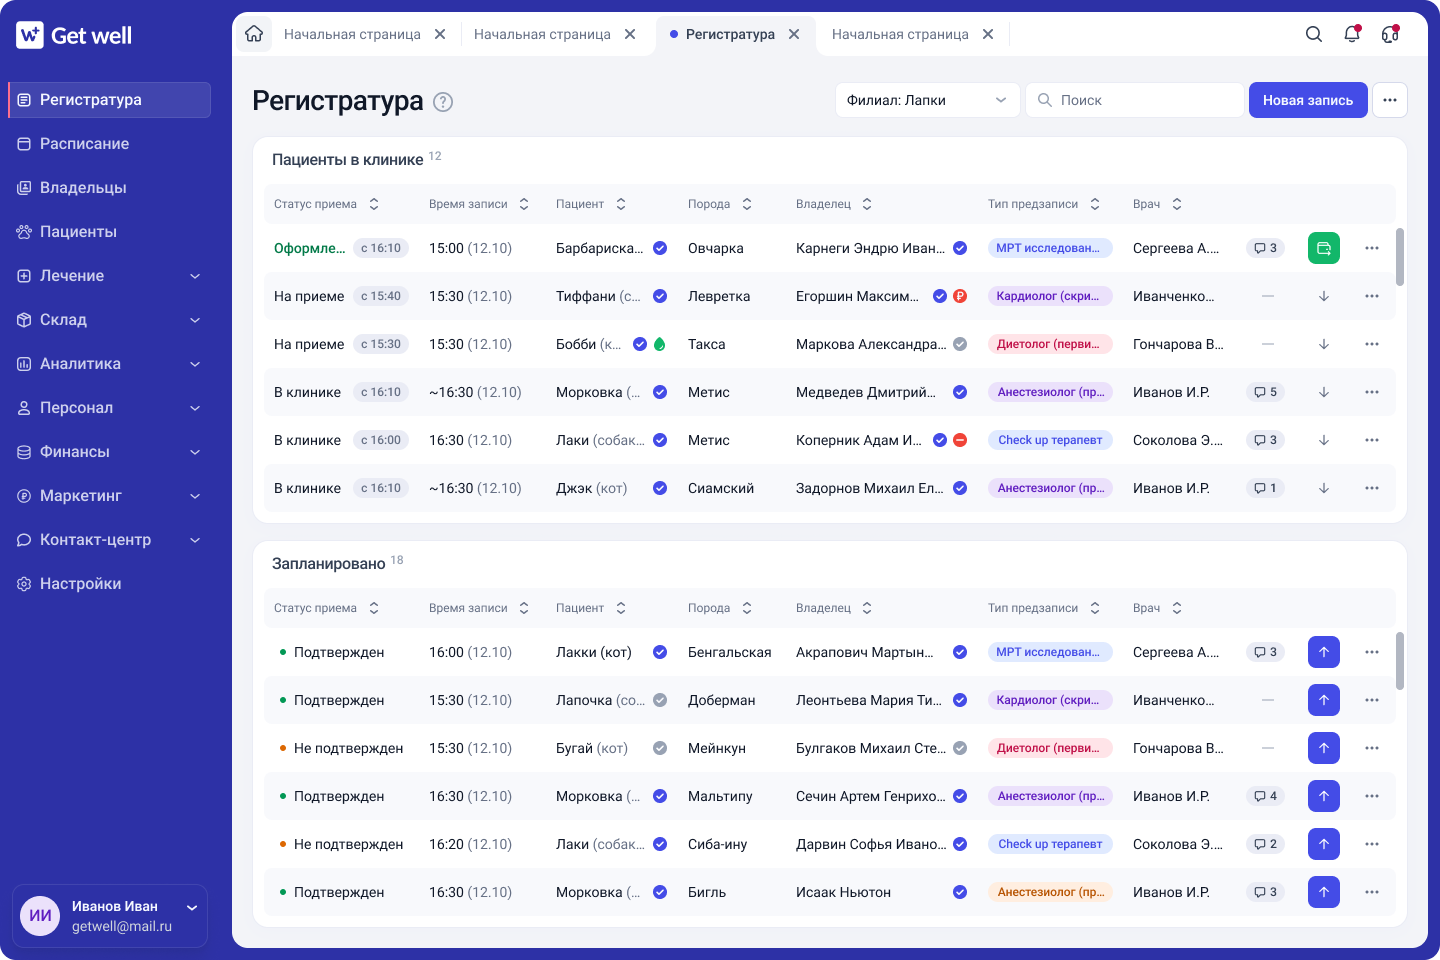Close the Регистратура tab

pyautogui.click(x=794, y=34)
